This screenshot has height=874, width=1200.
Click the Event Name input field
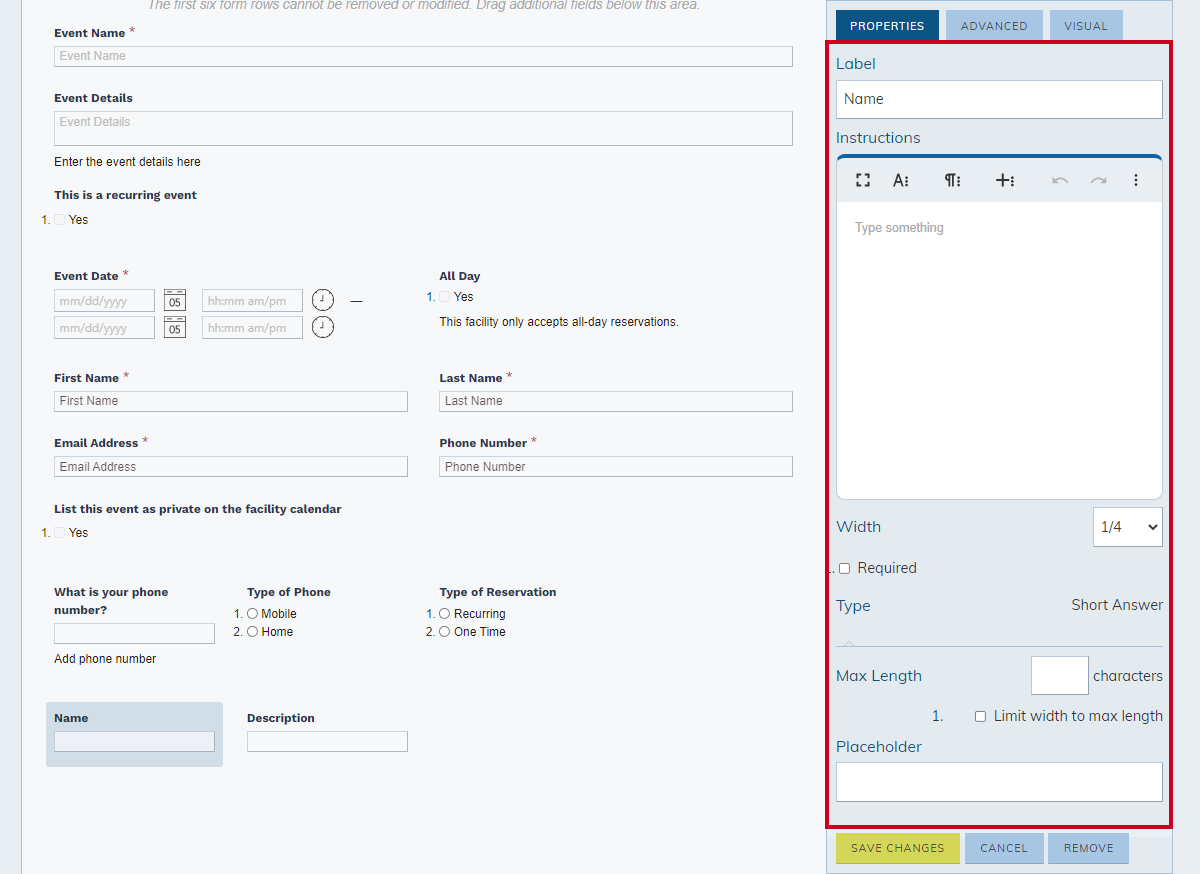coord(423,56)
